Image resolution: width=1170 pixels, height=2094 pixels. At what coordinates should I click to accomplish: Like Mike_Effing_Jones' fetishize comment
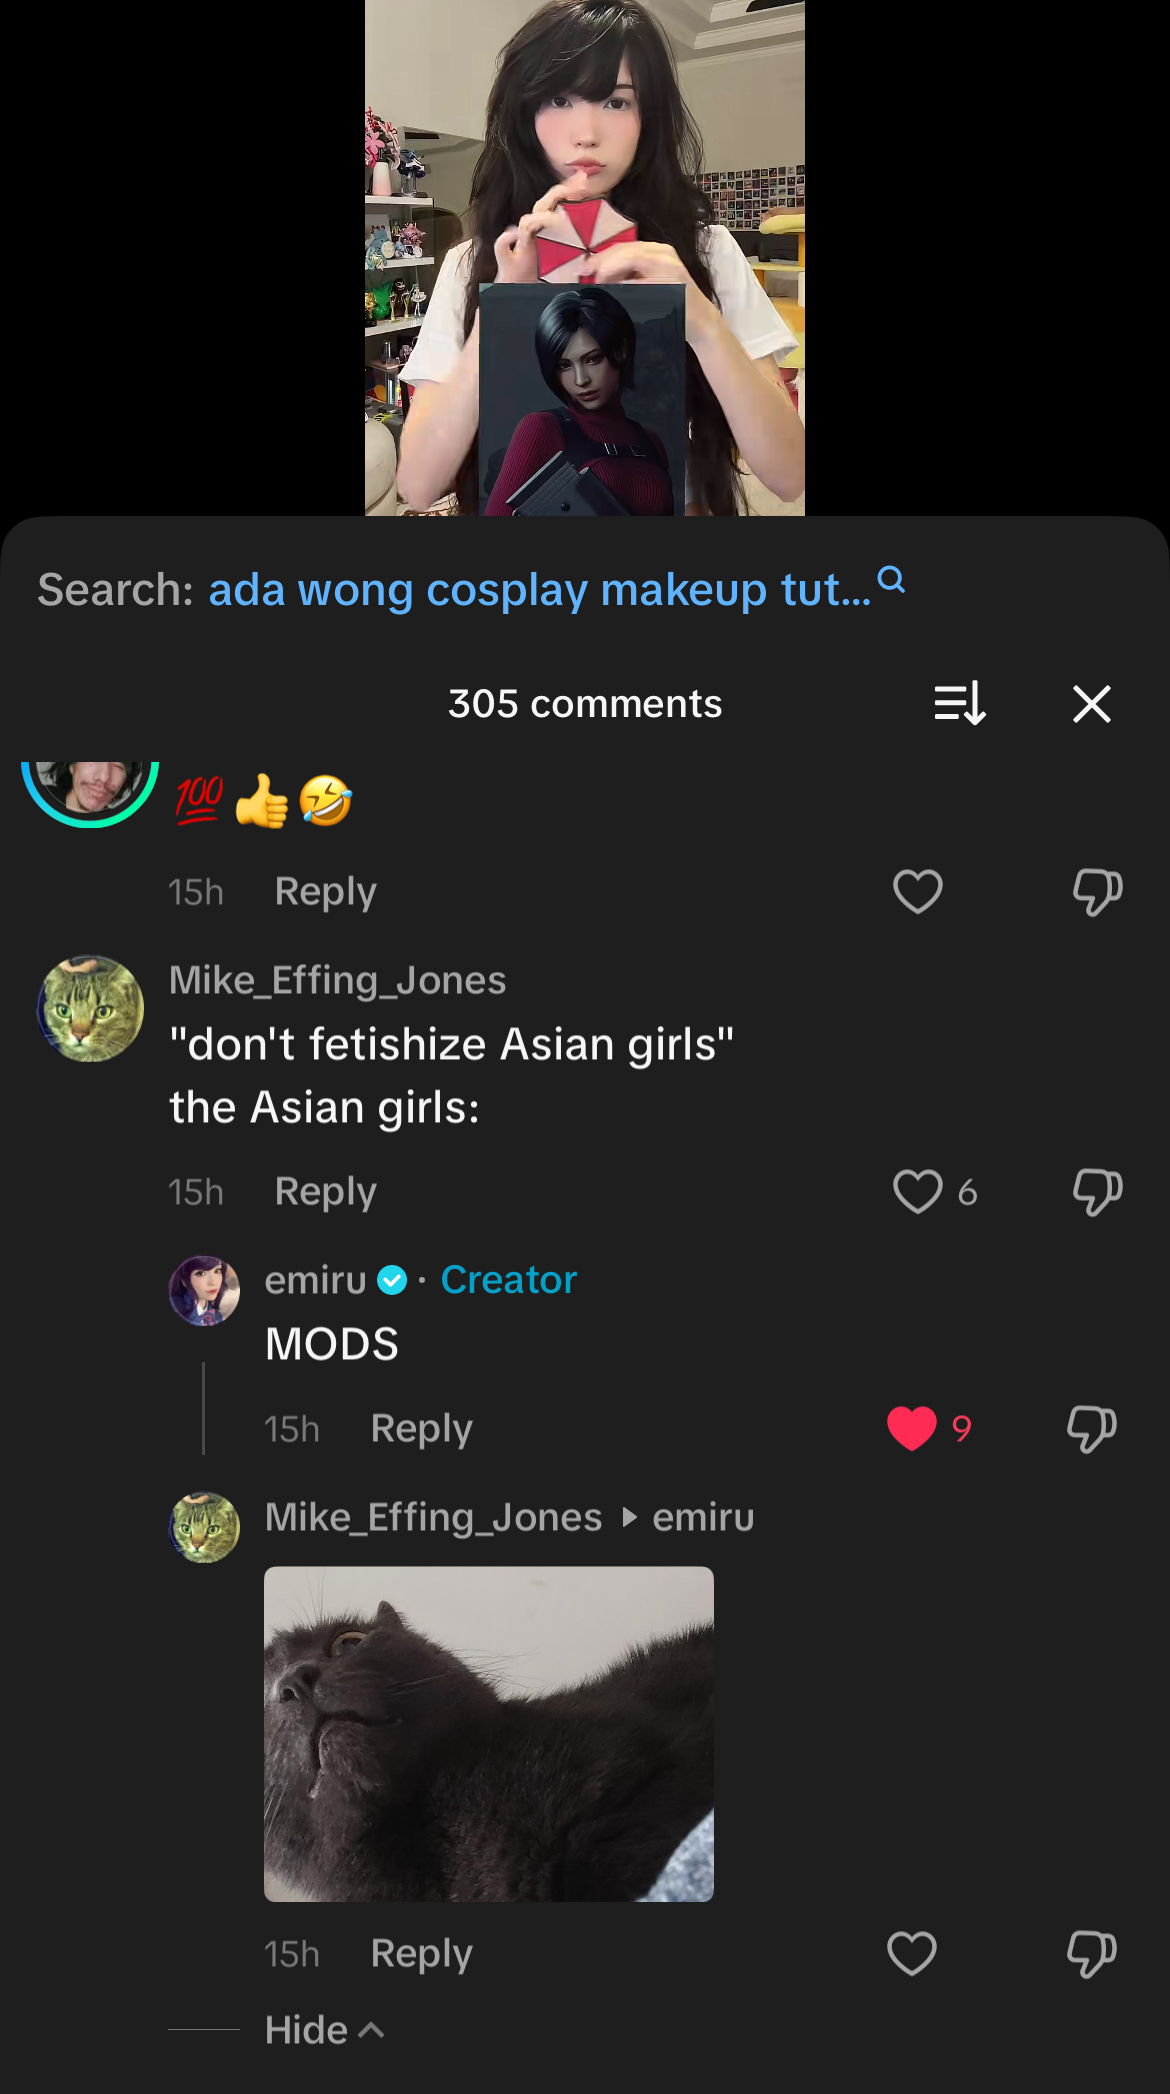(917, 1191)
